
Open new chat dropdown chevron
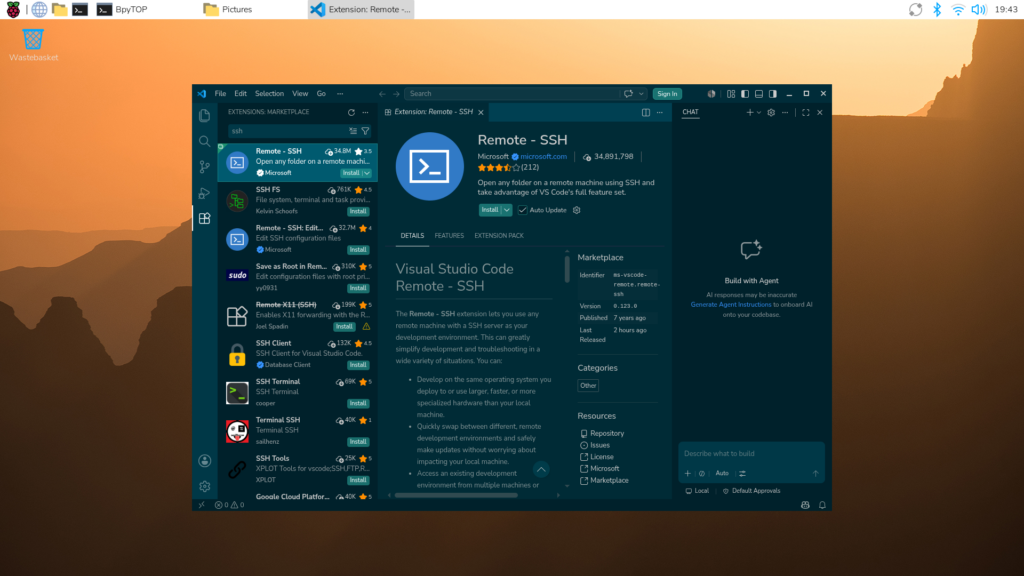pyautogui.click(x=759, y=112)
